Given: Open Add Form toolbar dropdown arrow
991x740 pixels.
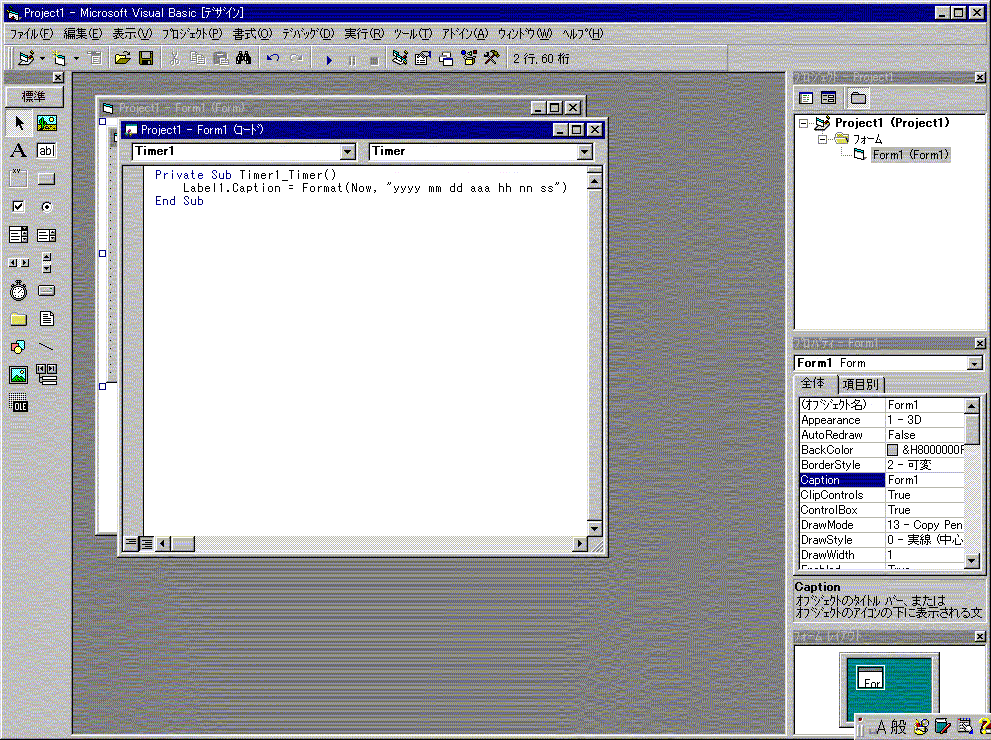Looking at the screenshot, I should click(x=76, y=59).
